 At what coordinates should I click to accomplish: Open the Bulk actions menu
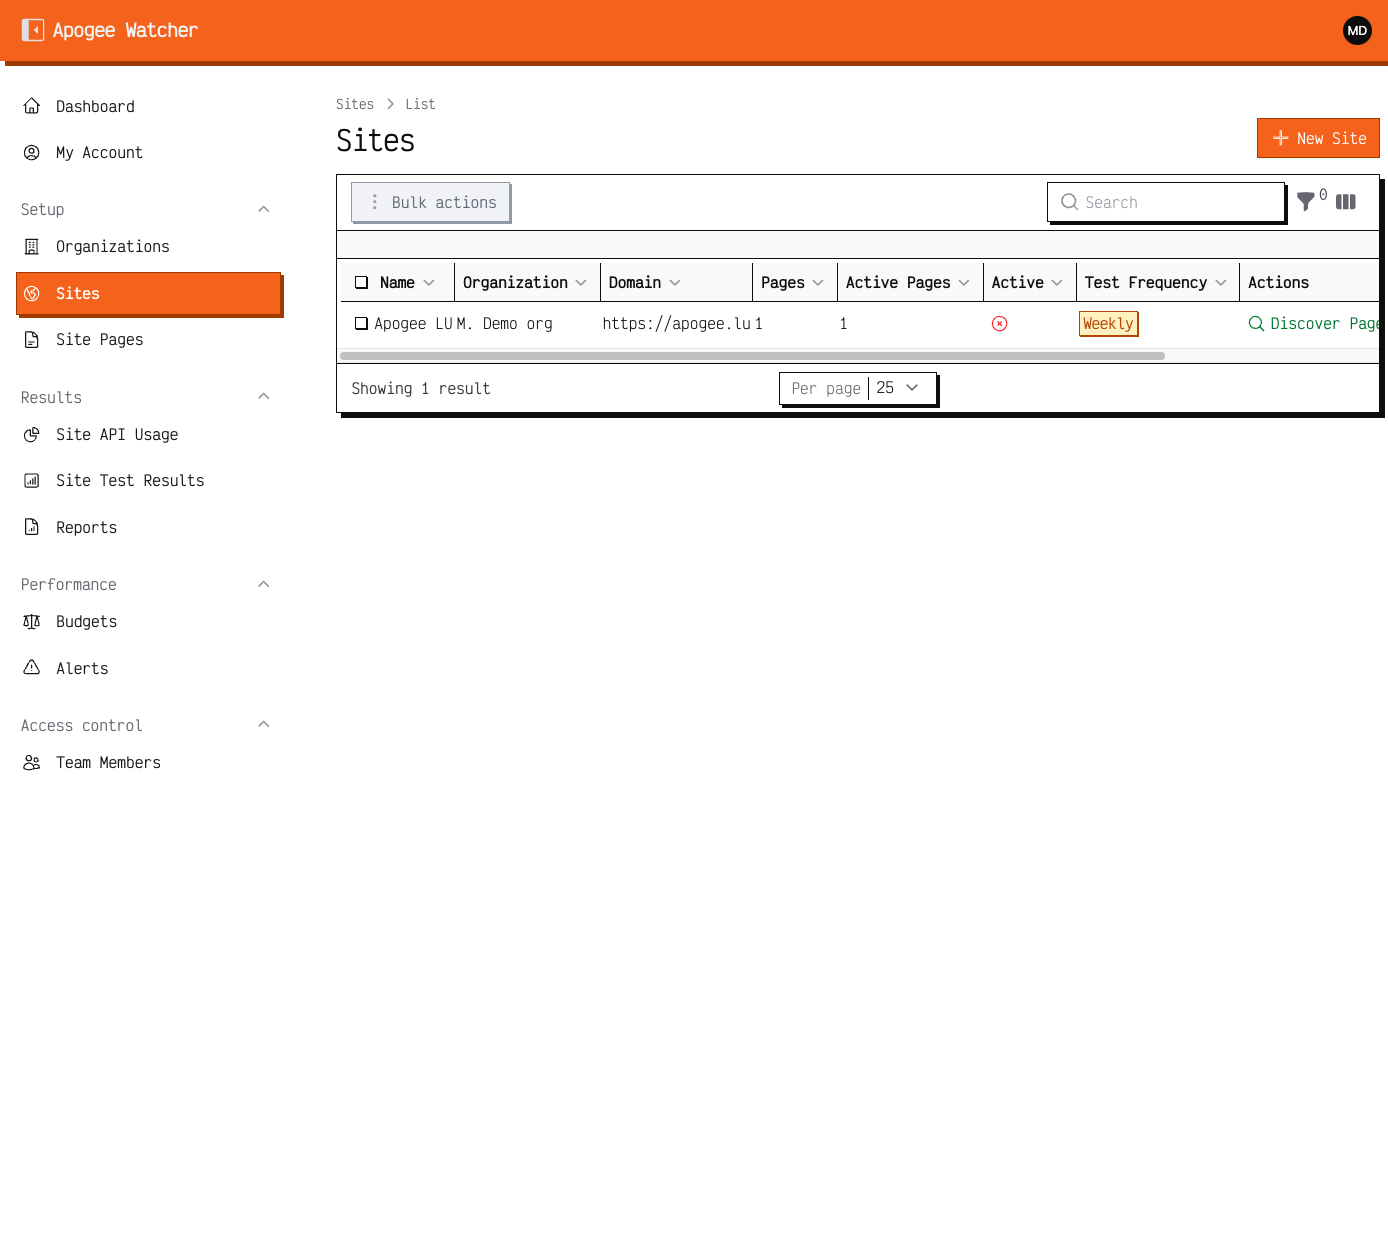pos(431,202)
